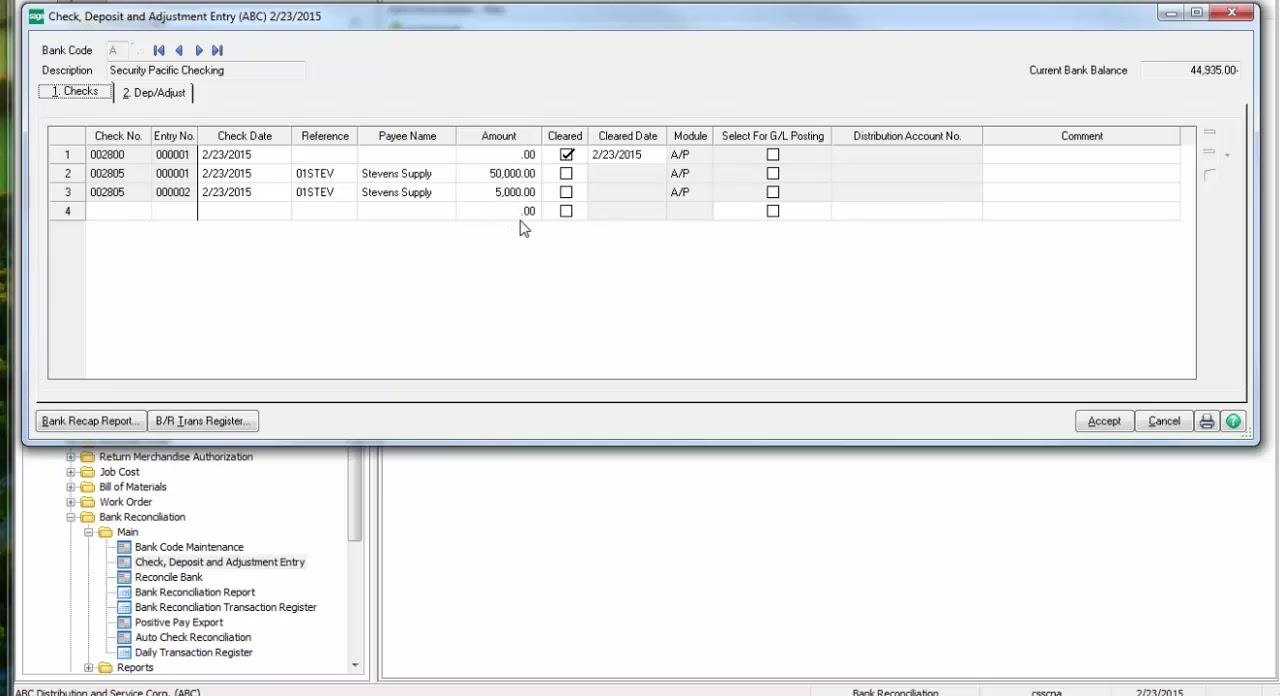
Task: Click the Bank Recap Report button
Action: [x=91, y=421]
